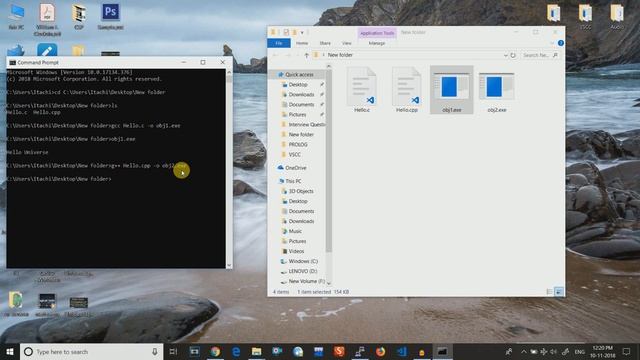The image size is (640, 360).
Task: Open the VSCC folder in the sidebar
Action: (x=295, y=155)
